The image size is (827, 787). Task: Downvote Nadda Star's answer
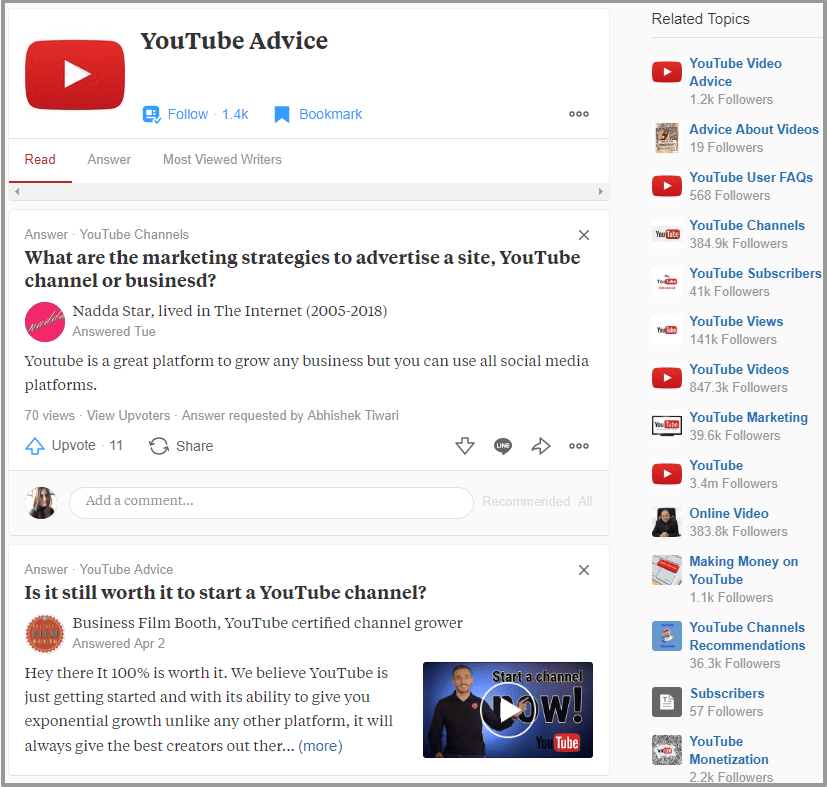[x=465, y=446]
